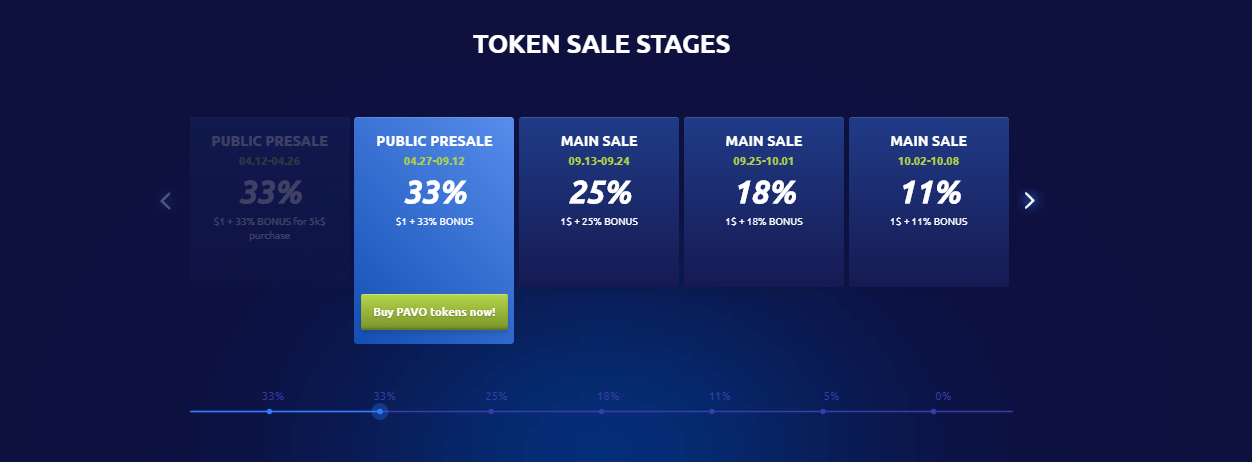Open the Main Sale 09.25-10.01 card
The height and width of the screenshot is (462, 1252).
pyautogui.click(x=764, y=202)
